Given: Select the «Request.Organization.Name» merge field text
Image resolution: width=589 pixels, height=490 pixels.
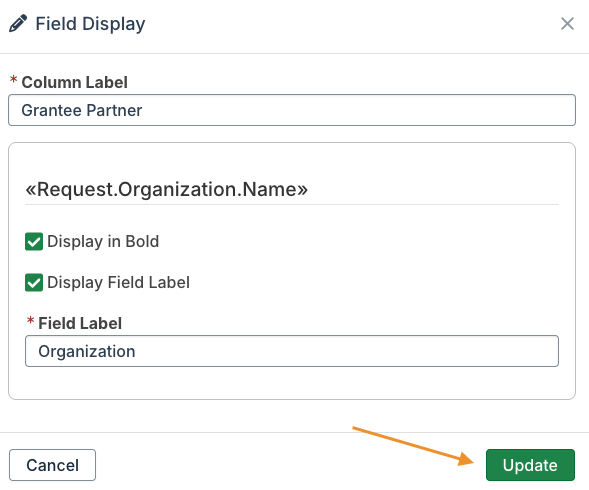Looking at the screenshot, I should click(x=166, y=189).
